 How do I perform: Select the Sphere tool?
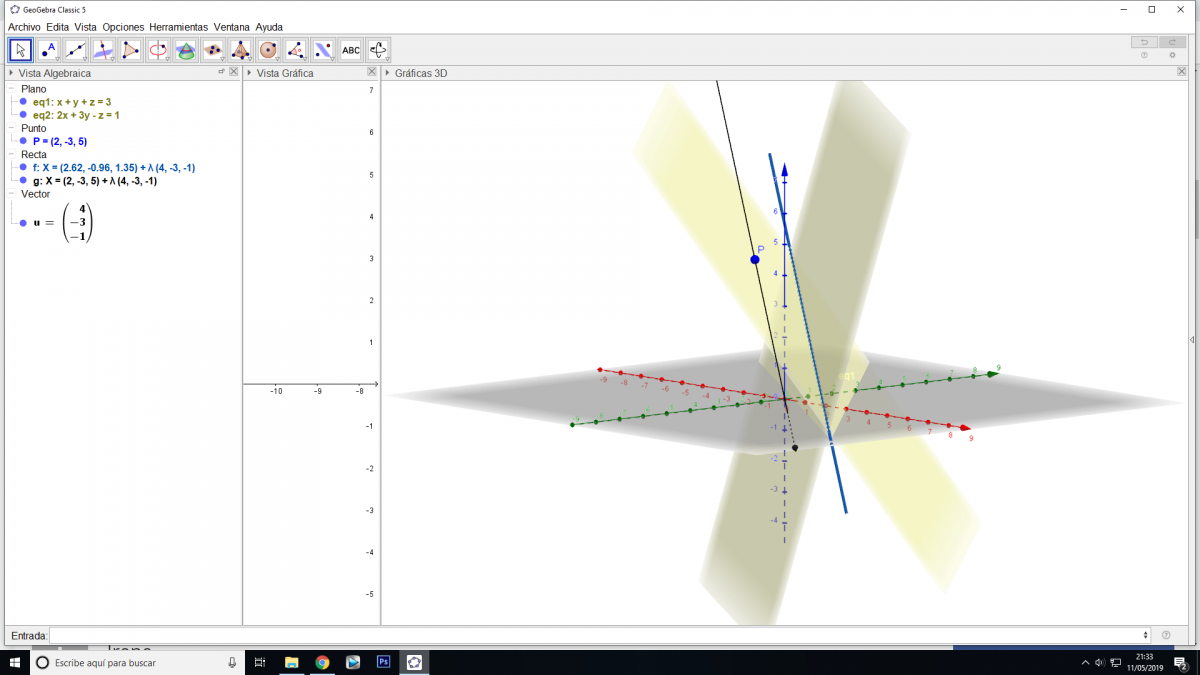[268, 50]
